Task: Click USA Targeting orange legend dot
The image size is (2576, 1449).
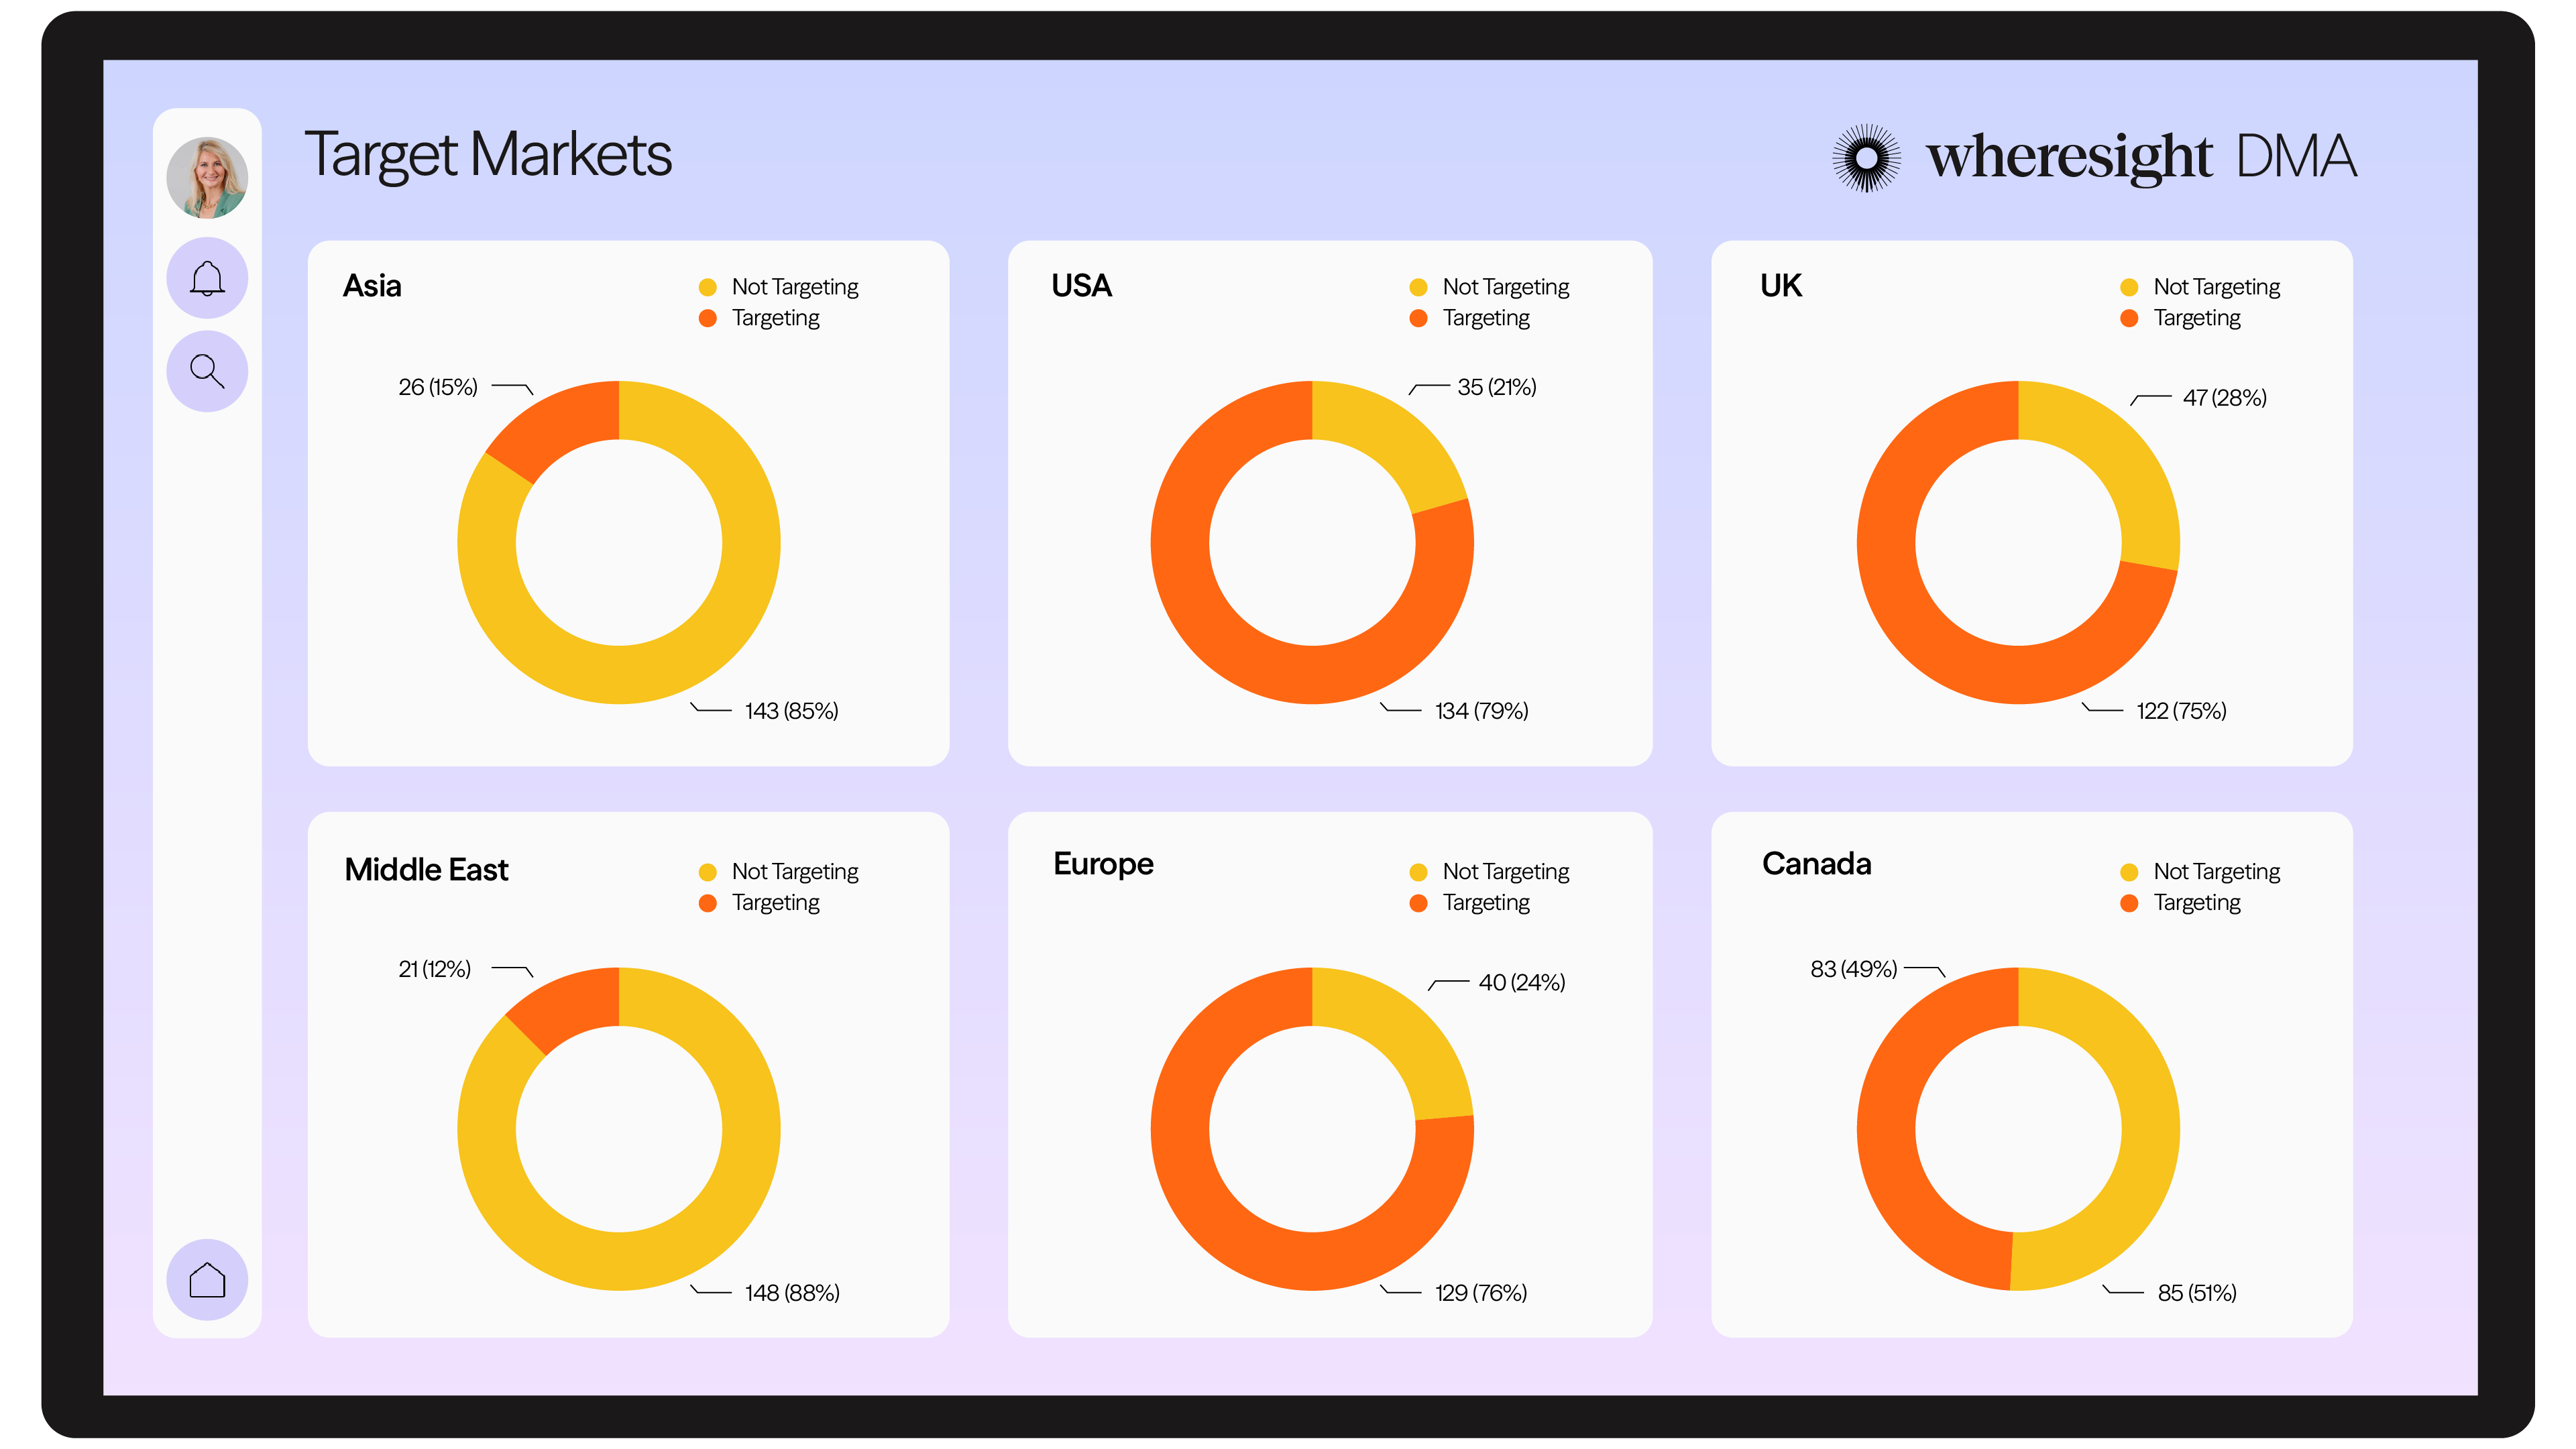Action: click(1418, 318)
